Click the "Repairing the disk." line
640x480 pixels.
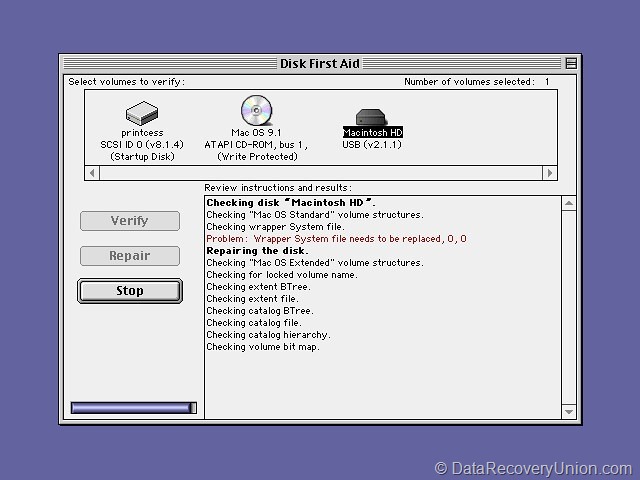[258, 251]
